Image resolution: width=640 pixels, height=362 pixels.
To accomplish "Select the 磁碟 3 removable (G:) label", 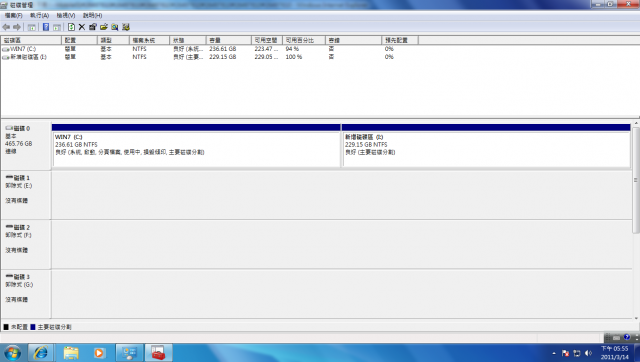I will click(26, 293).
